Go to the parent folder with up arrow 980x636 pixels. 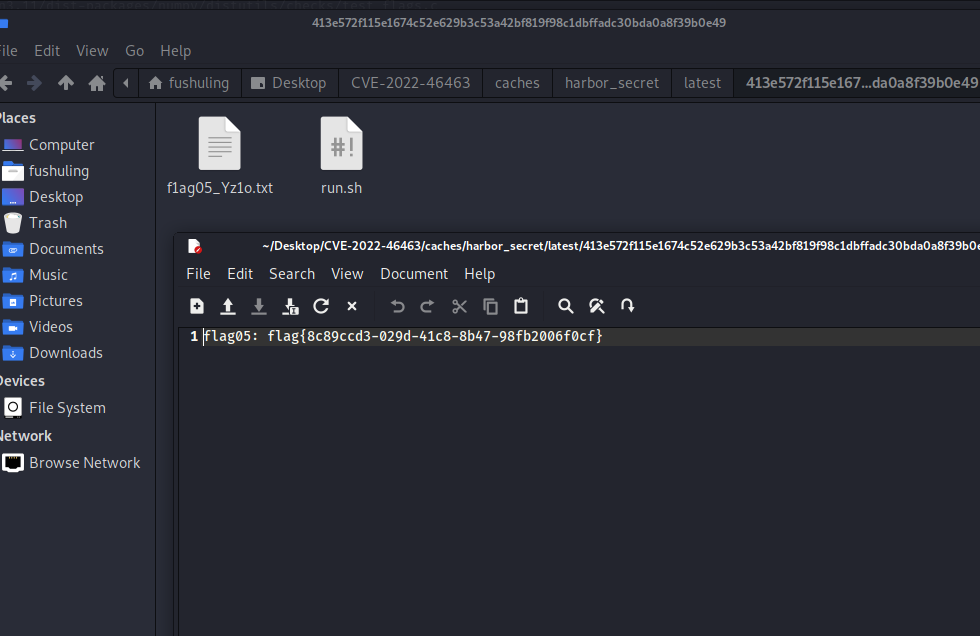coord(66,83)
